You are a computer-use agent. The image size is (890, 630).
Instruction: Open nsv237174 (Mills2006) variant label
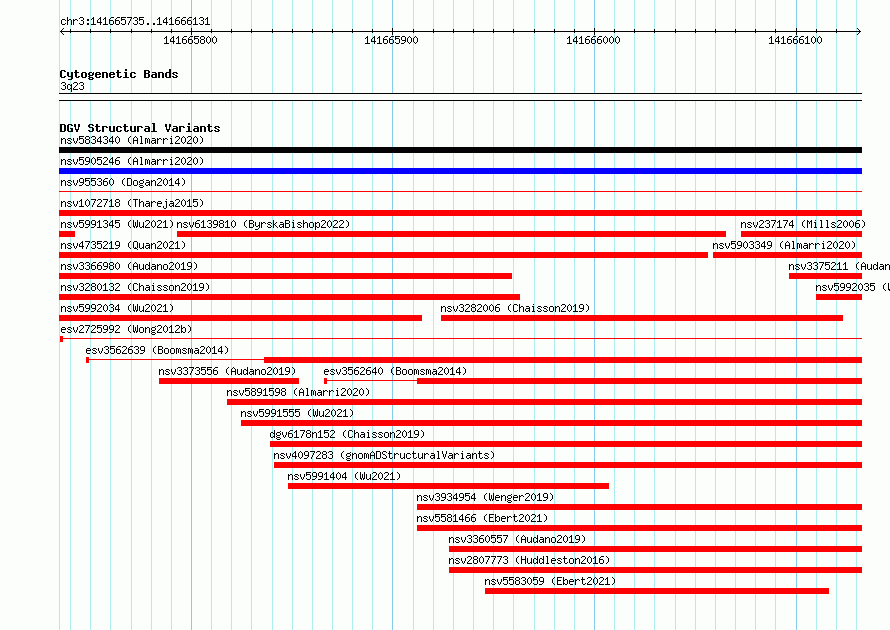coord(803,224)
